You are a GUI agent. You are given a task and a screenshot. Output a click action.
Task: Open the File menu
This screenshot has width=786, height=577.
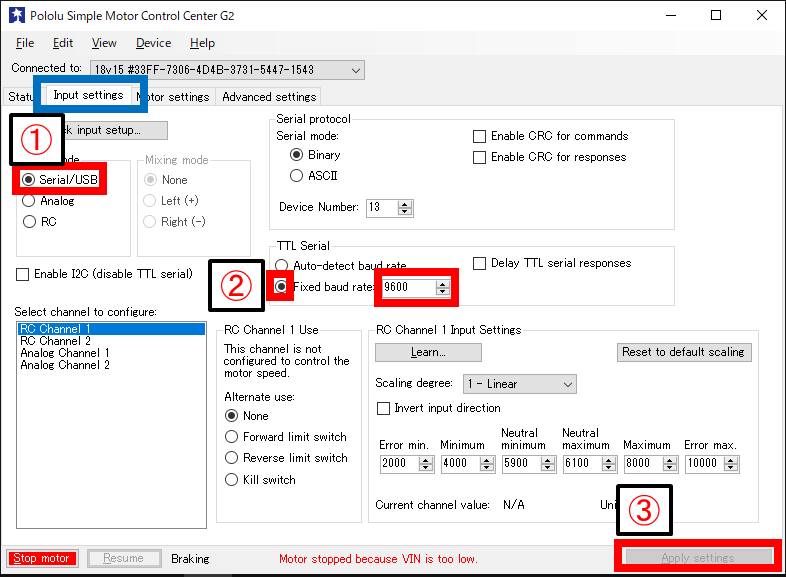point(25,43)
